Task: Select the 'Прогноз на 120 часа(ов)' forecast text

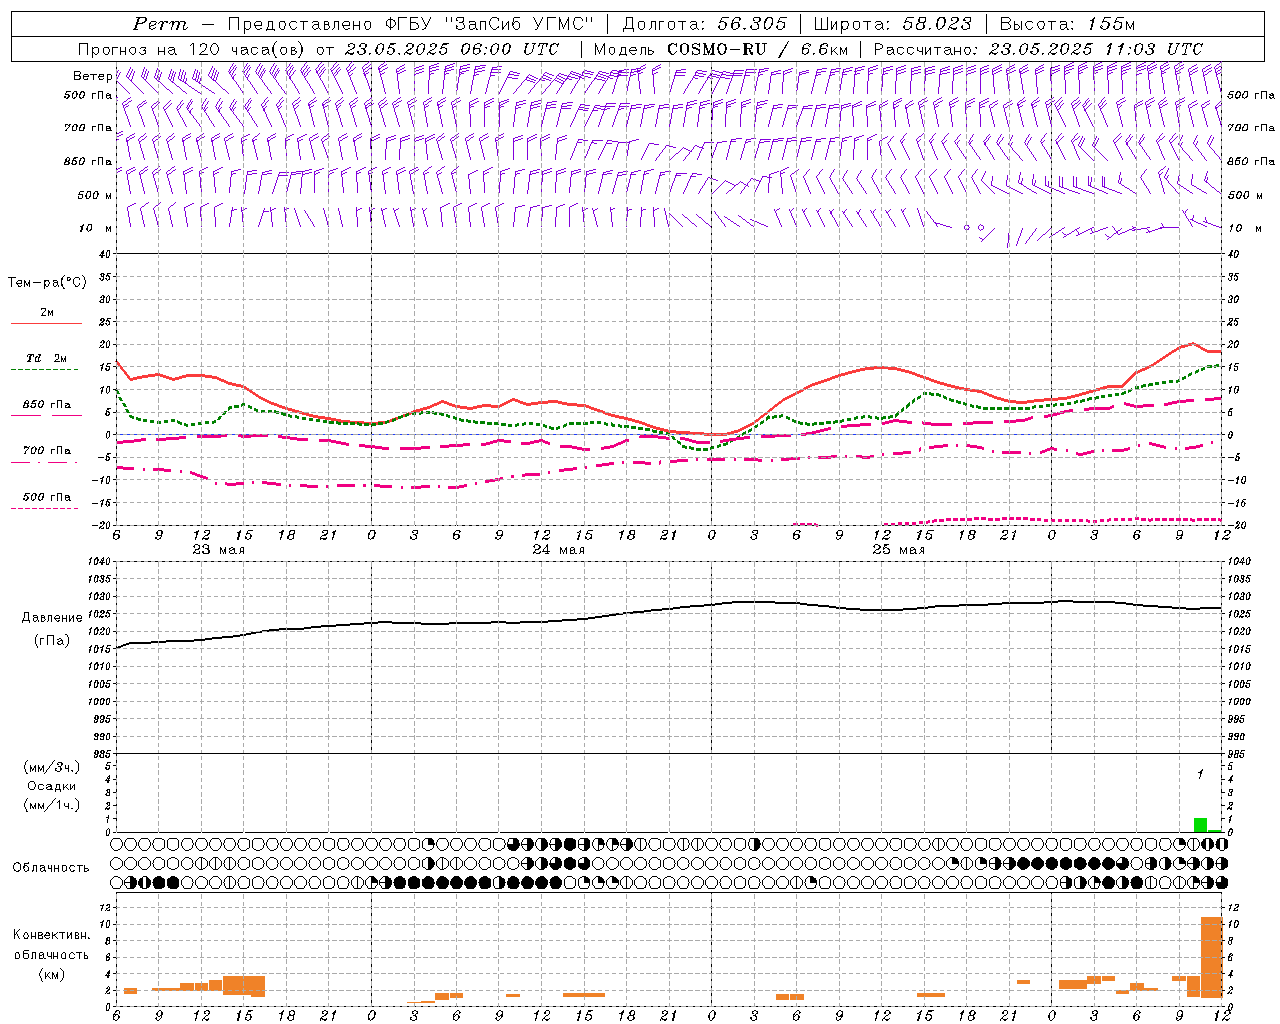Action: [193, 49]
